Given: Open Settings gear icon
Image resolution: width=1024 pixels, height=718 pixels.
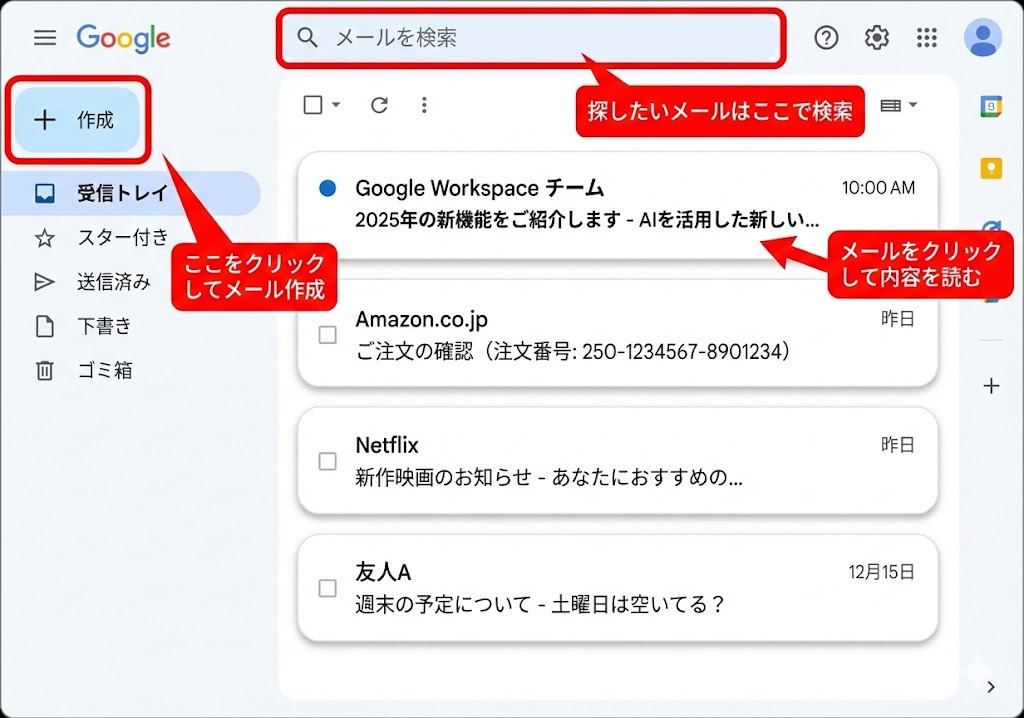Looking at the screenshot, I should [x=877, y=38].
